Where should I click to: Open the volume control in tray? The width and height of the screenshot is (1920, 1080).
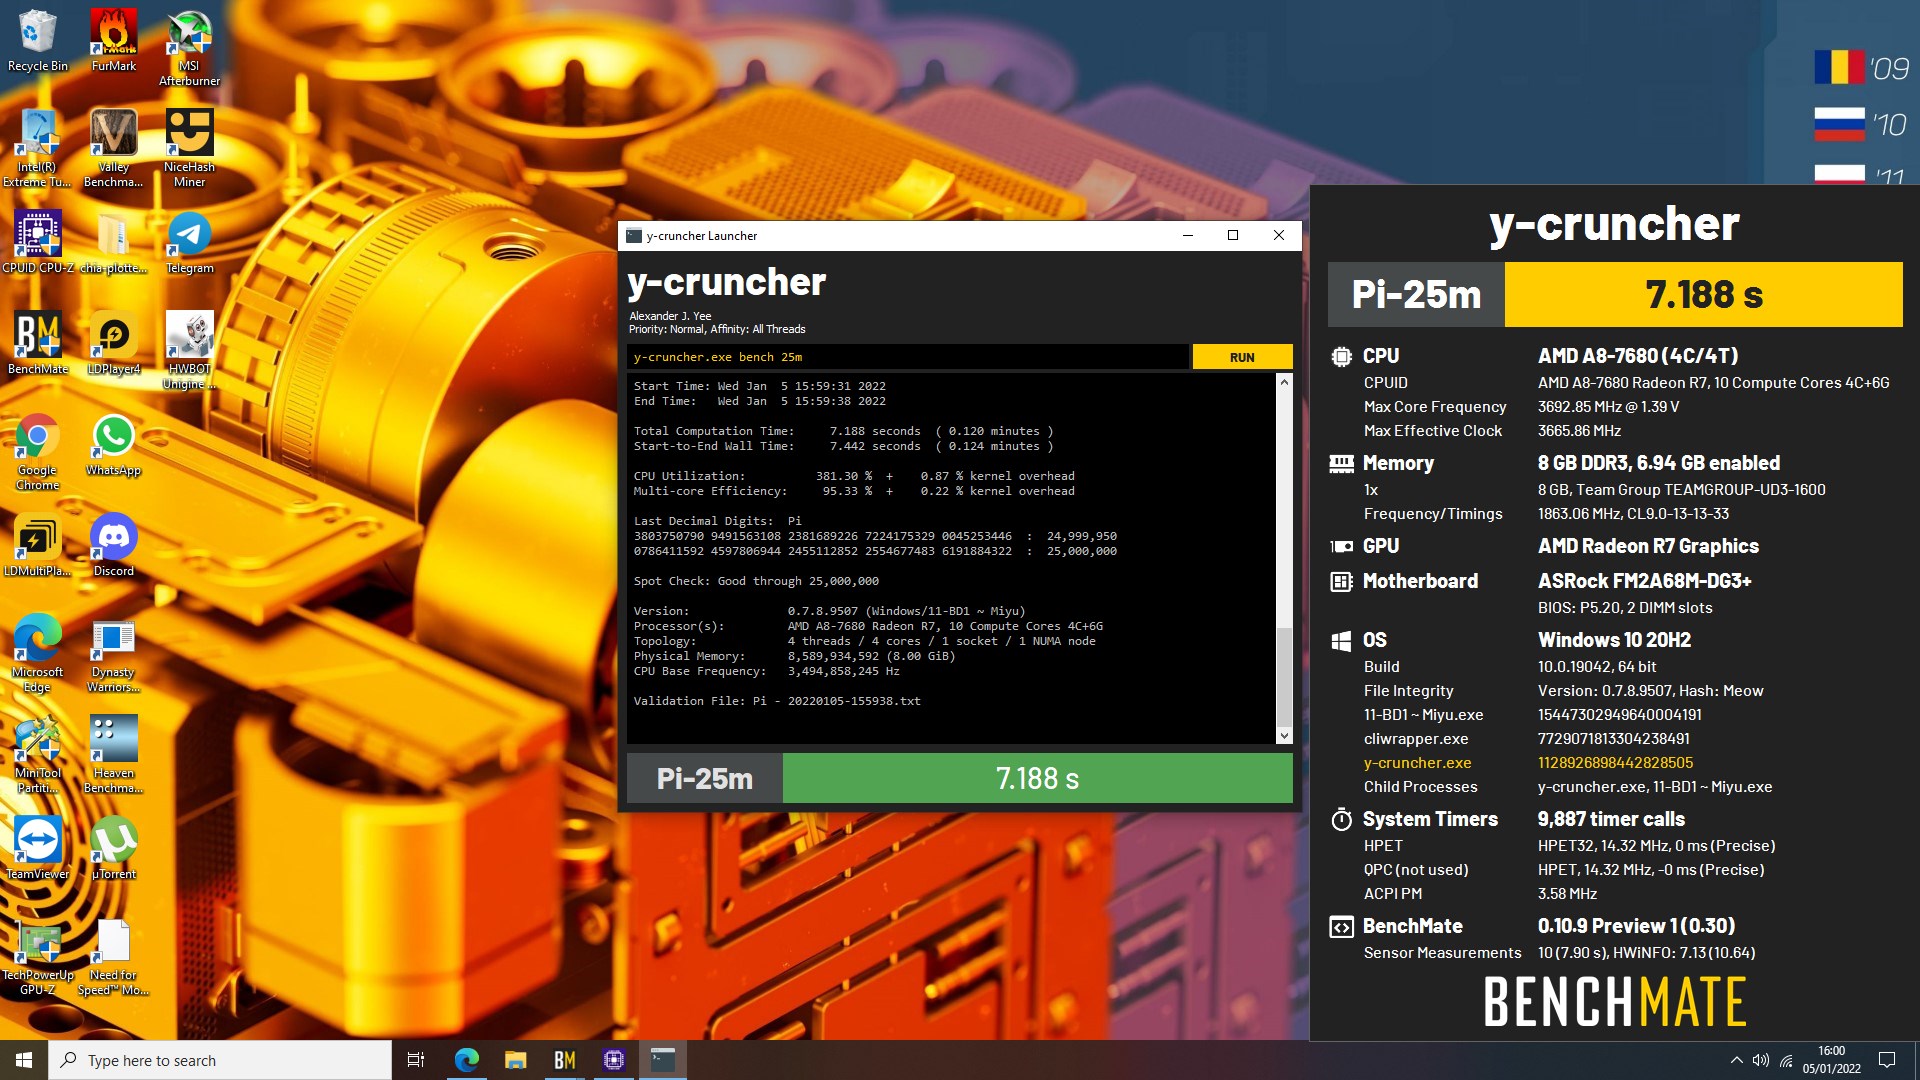coord(1760,1060)
